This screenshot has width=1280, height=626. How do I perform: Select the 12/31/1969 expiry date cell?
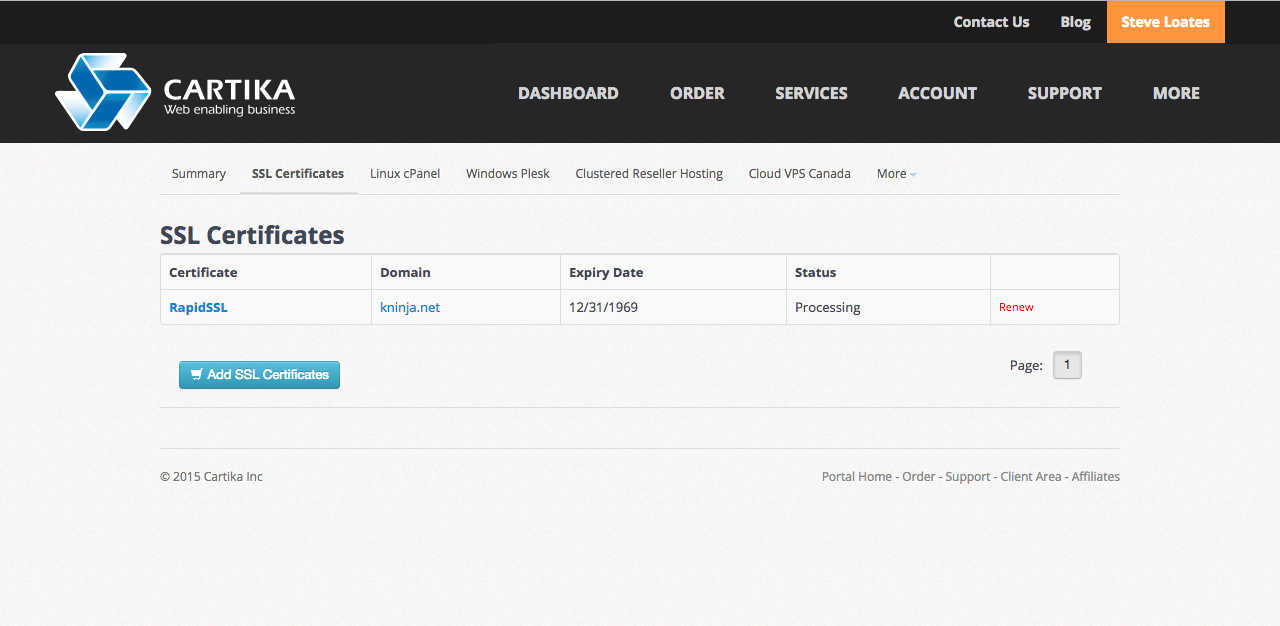673,307
